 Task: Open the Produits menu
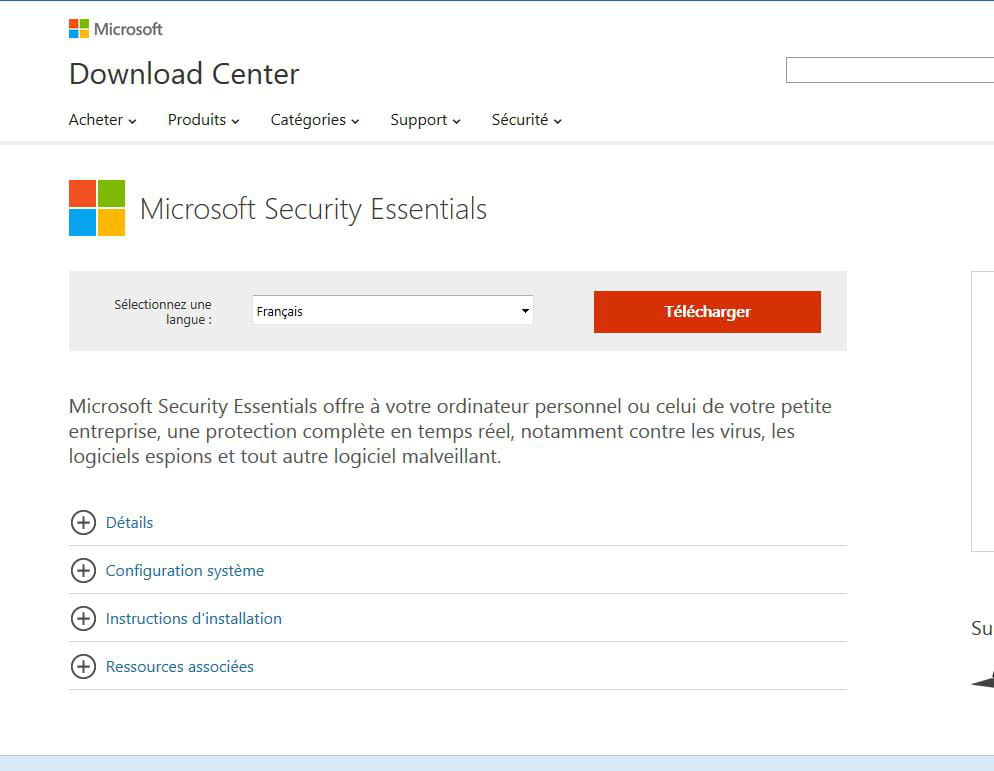[x=203, y=120]
